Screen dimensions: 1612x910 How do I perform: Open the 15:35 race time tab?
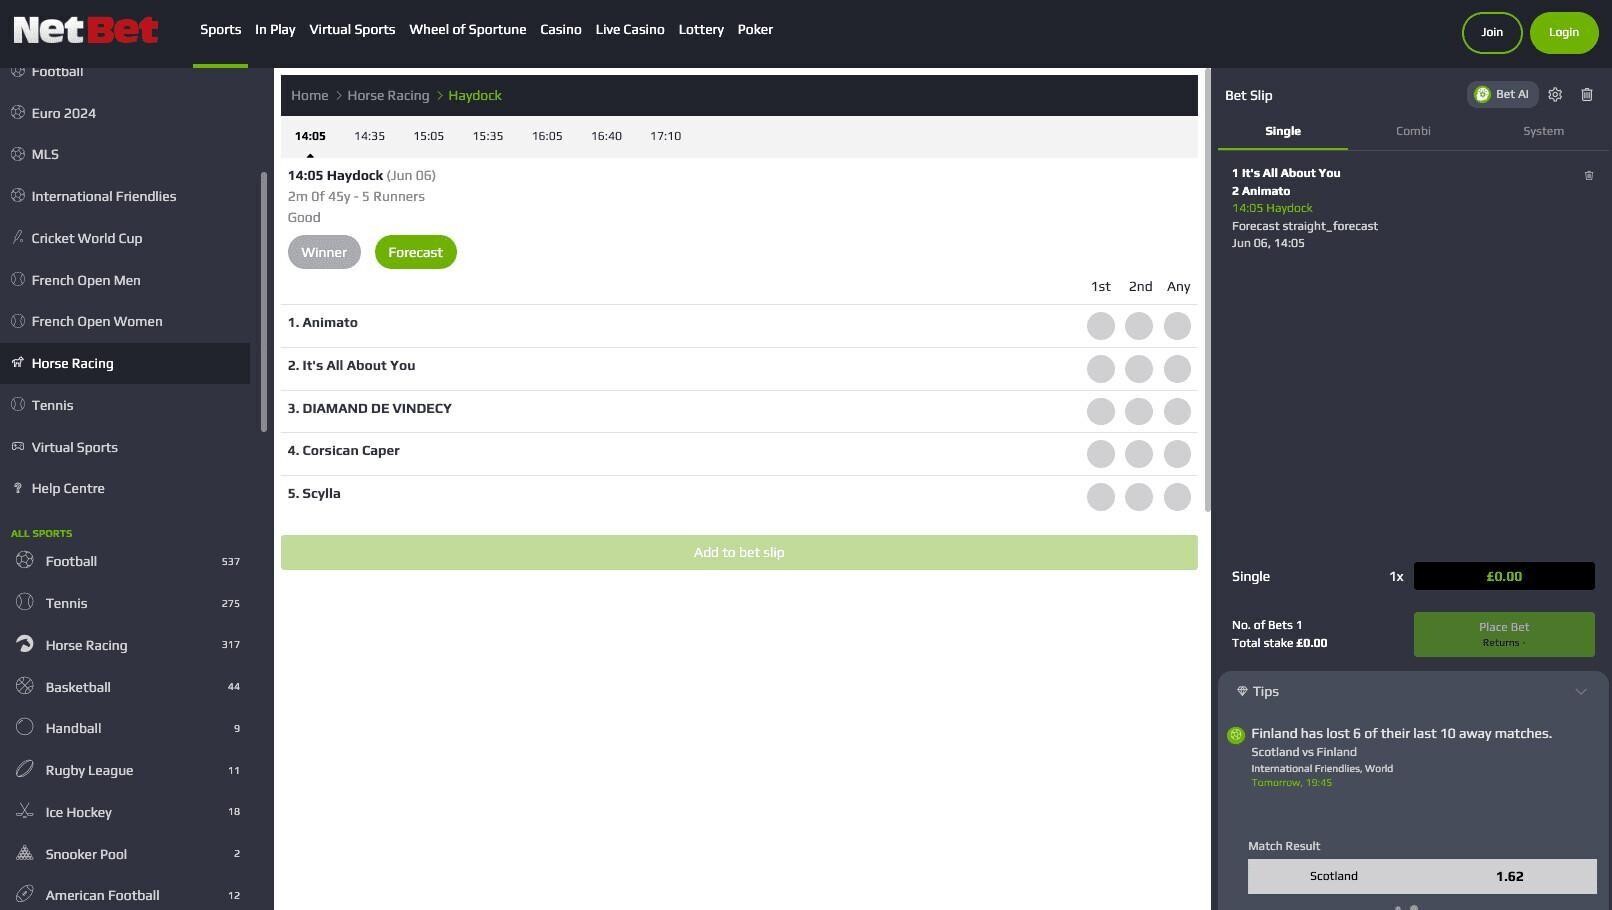coord(488,136)
